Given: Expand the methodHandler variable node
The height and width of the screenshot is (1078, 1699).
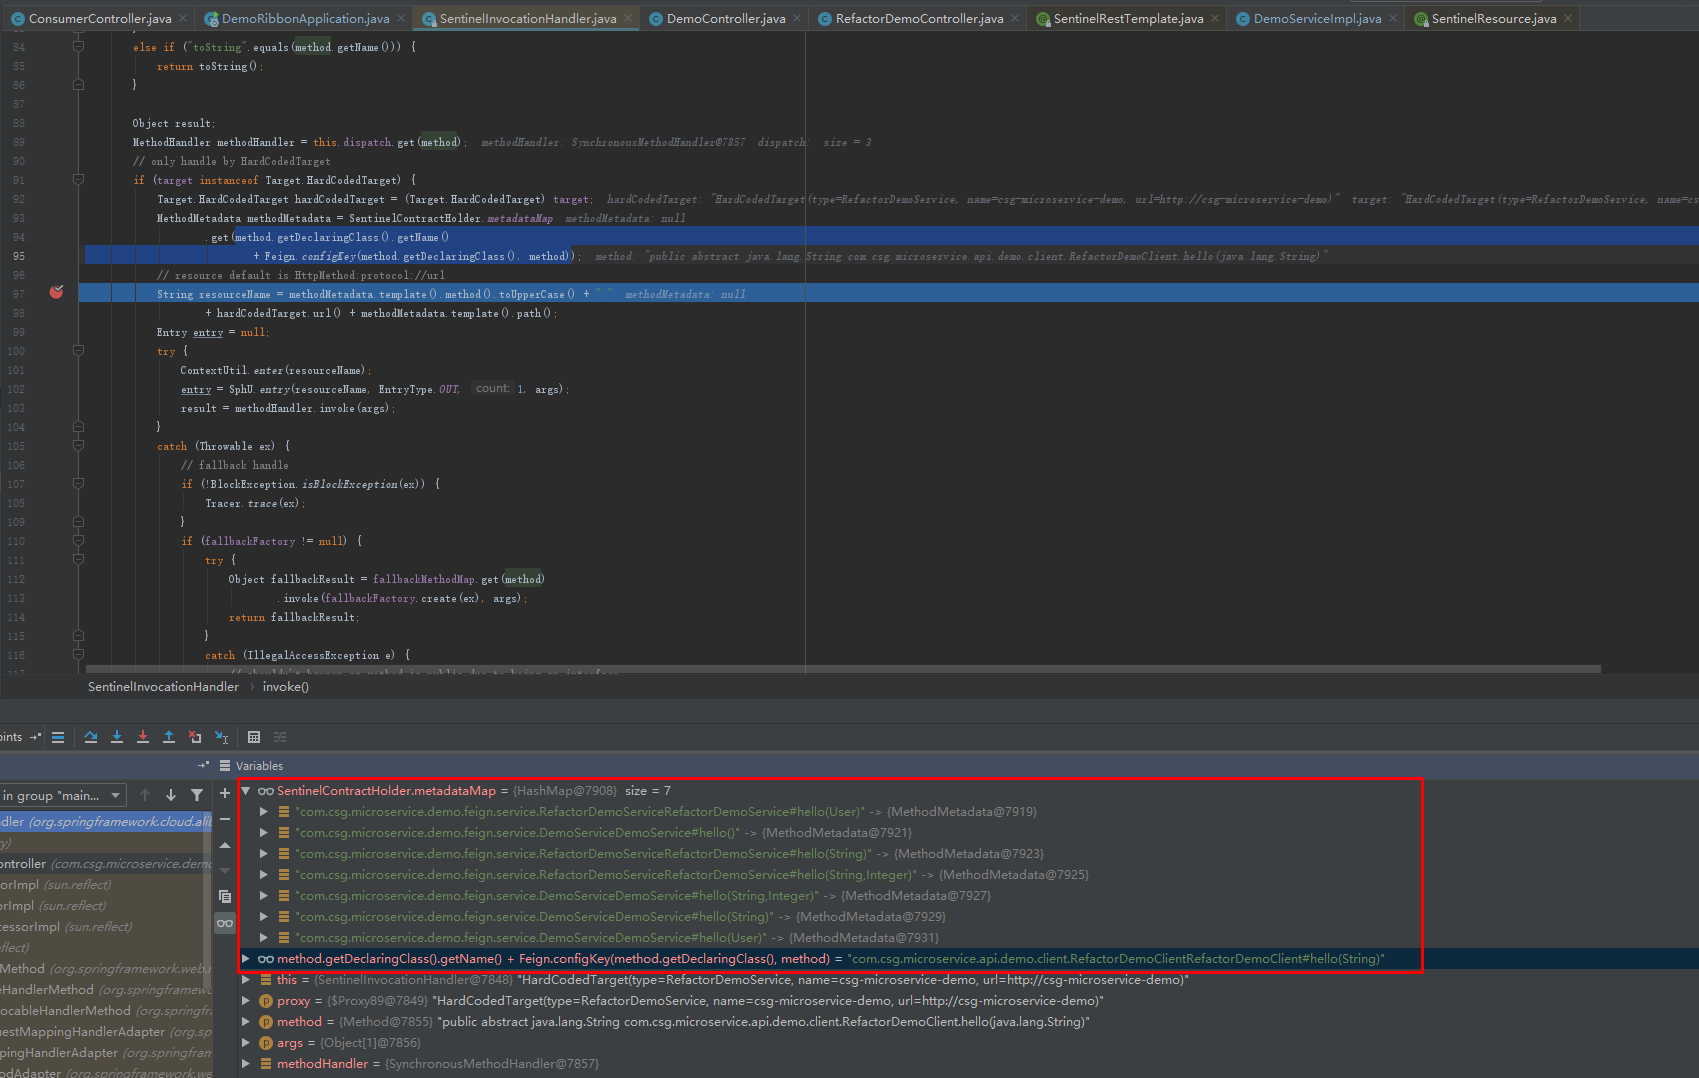Looking at the screenshot, I should pos(246,1063).
